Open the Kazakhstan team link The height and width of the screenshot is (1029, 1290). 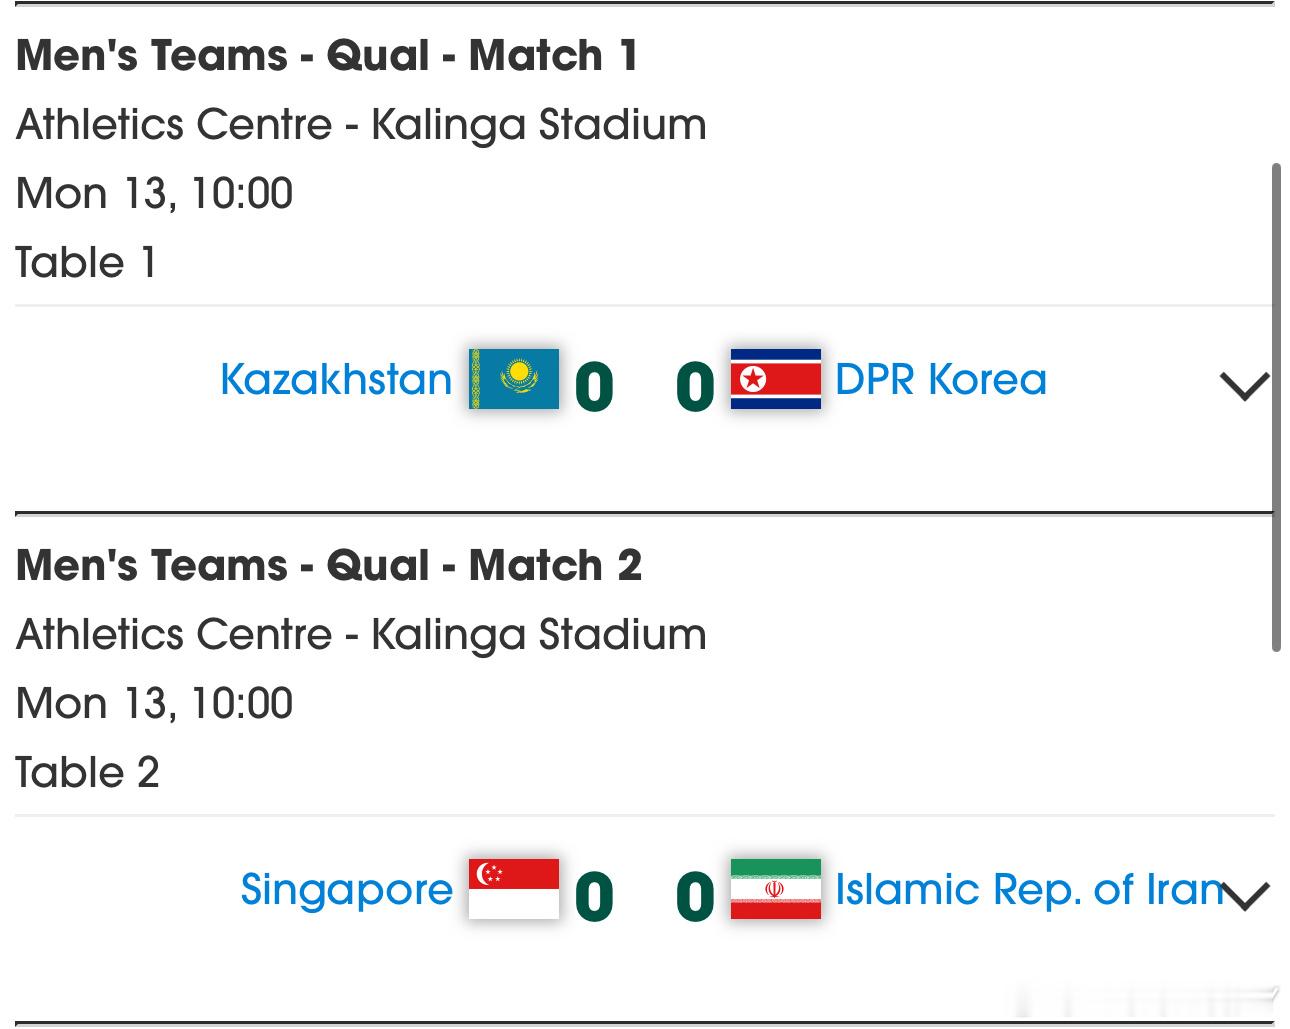click(x=336, y=380)
